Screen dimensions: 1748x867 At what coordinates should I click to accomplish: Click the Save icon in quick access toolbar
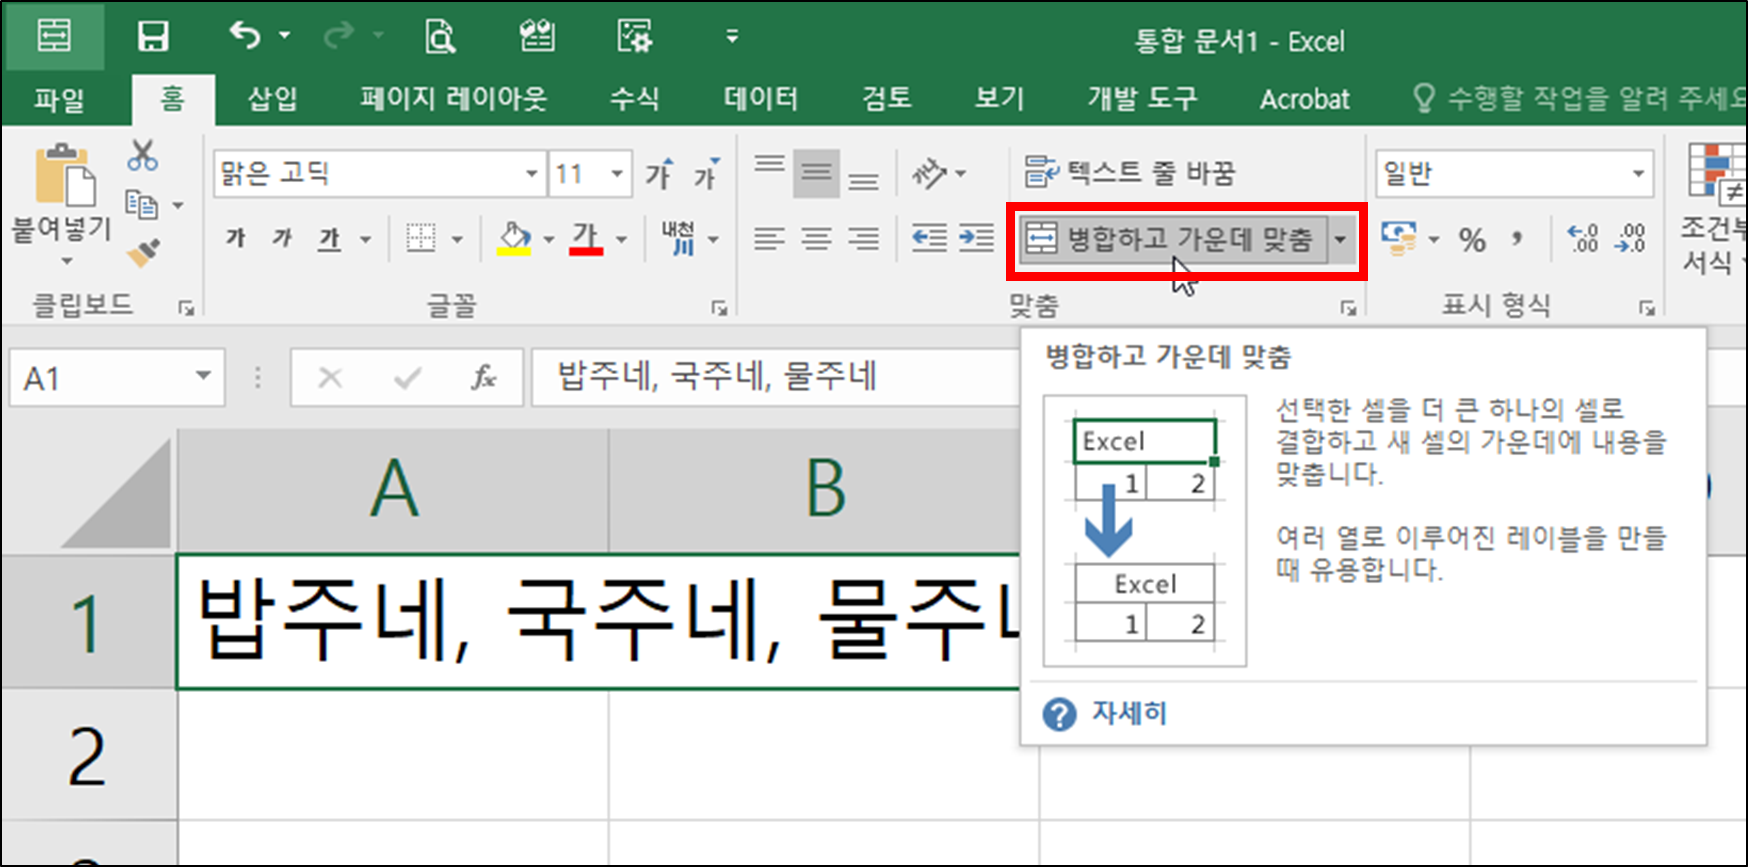point(152,37)
